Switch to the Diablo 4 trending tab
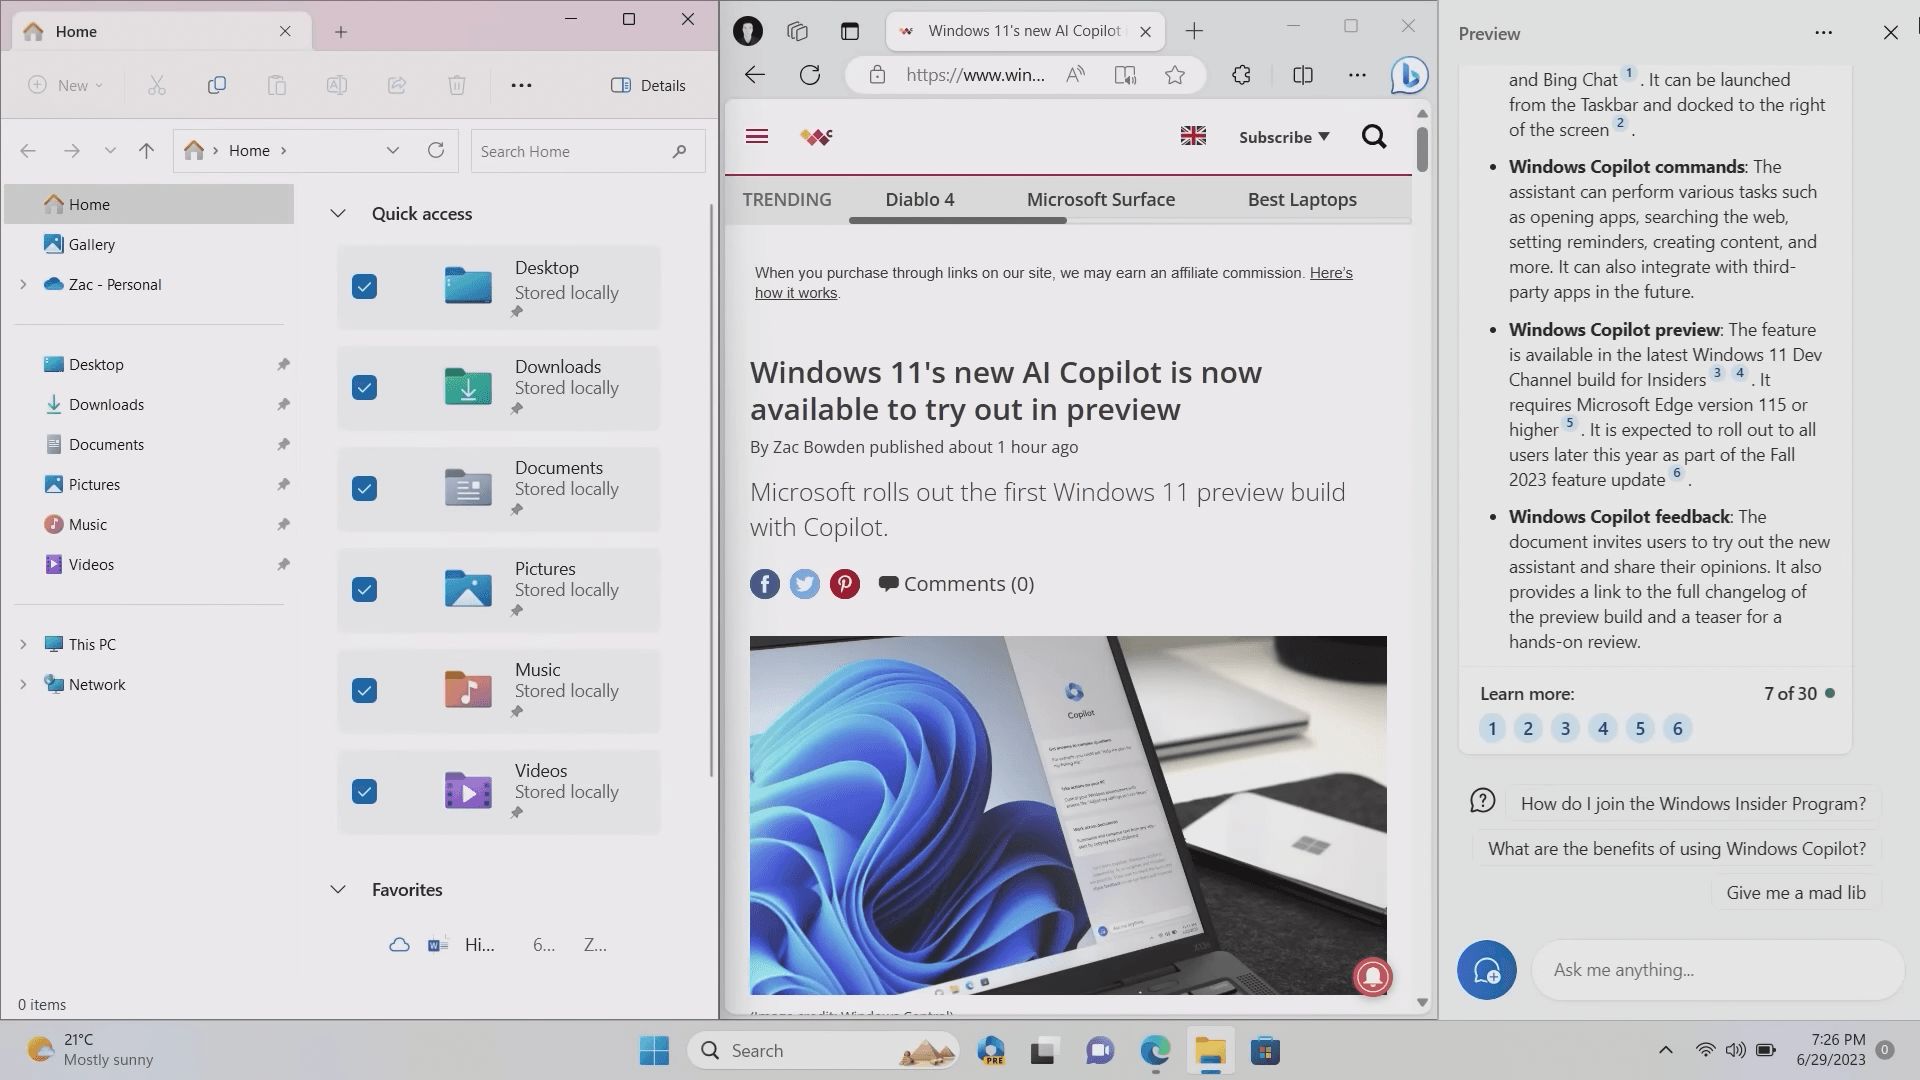The height and width of the screenshot is (1080, 1920). (919, 199)
